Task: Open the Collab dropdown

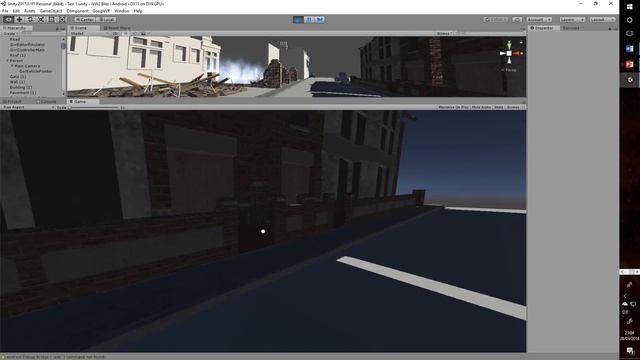Action: (x=496, y=20)
